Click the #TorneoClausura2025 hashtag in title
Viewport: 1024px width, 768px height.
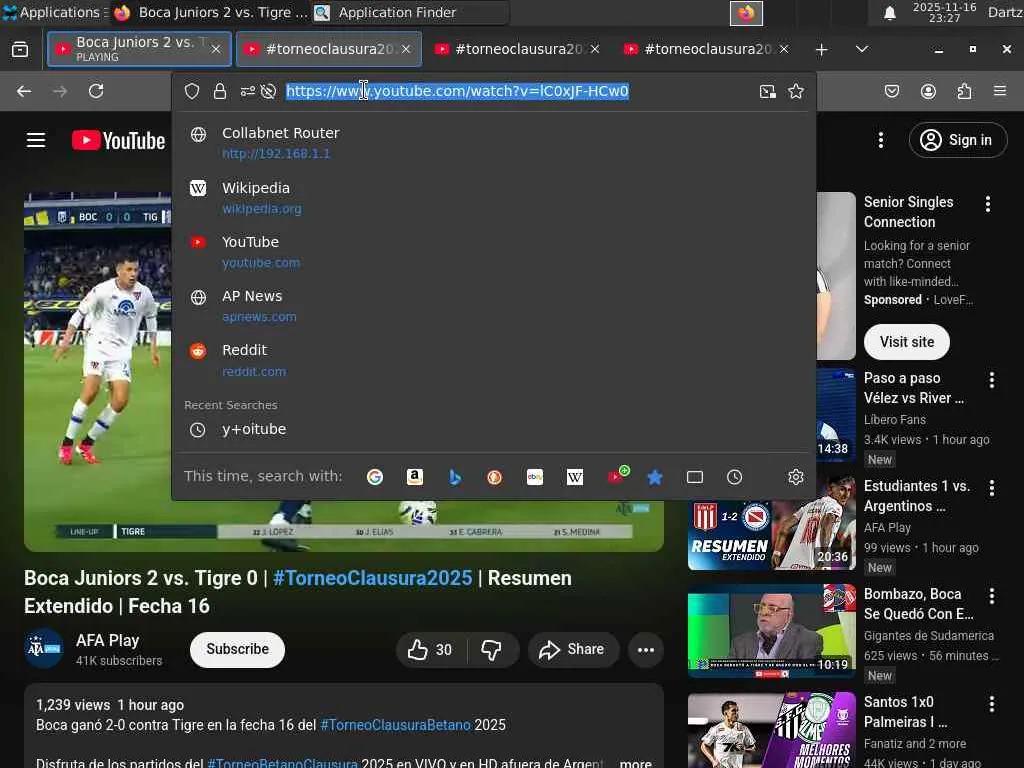(x=372, y=578)
